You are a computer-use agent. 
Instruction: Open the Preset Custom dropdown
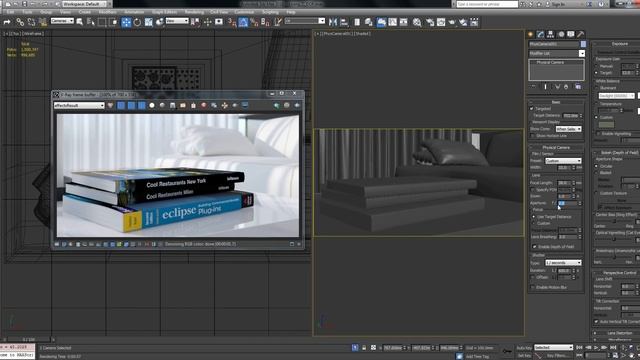click(563, 161)
